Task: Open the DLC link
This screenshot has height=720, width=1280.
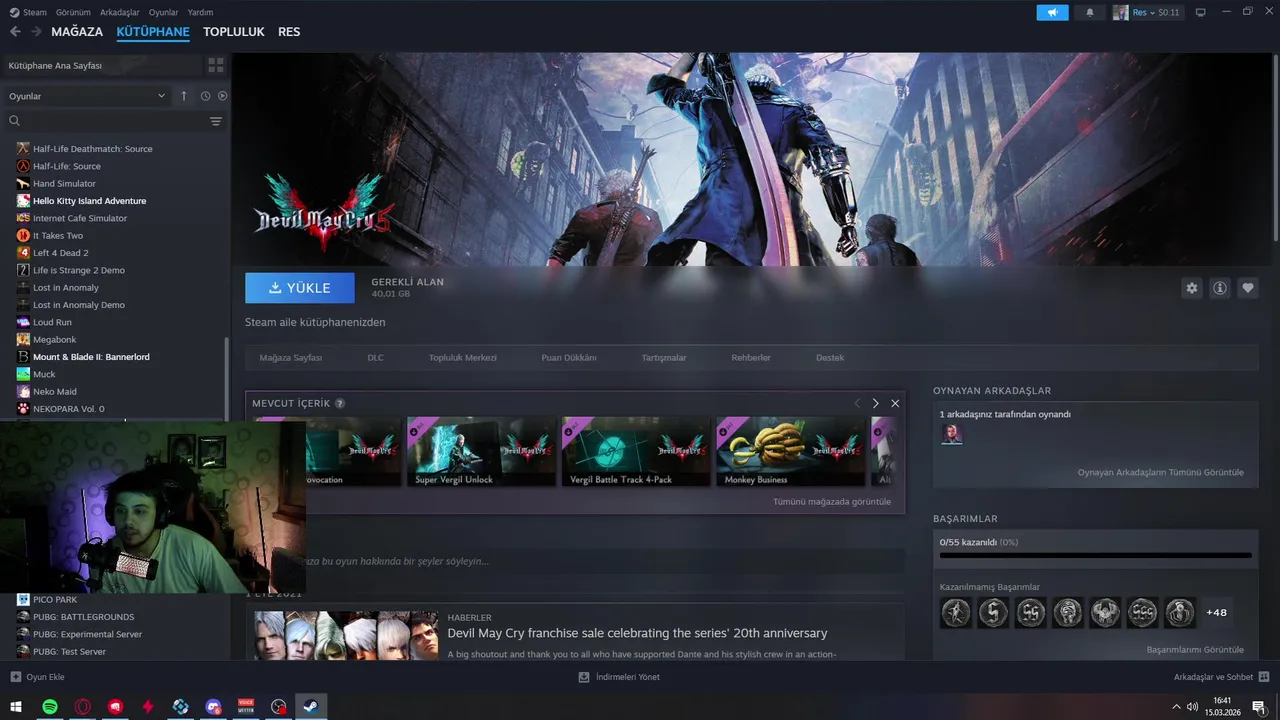Action: (x=375, y=358)
